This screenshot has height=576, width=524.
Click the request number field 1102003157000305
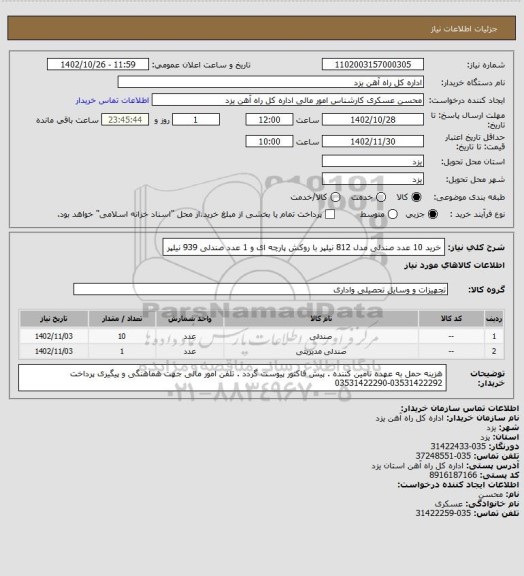[x=373, y=64]
